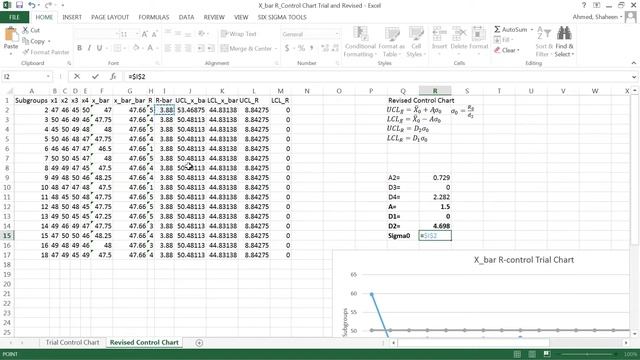Viewport: 640px width, 360px height.
Task: Switch to the INSERT tab
Action: coord(72,17)
